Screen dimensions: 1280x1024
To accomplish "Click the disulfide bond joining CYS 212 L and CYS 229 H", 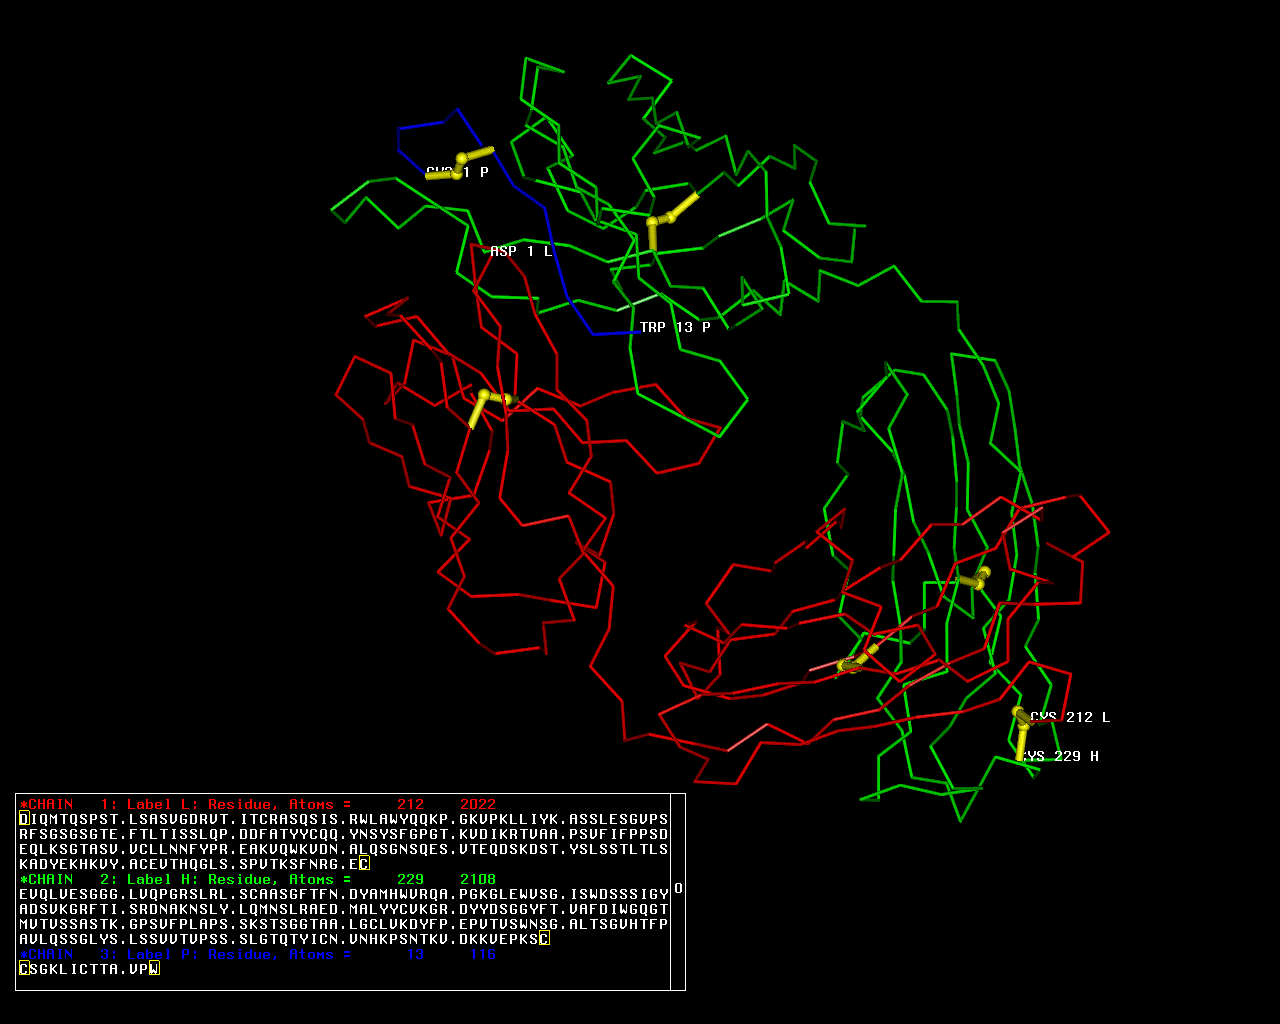I will click(x=1021, y=734).
